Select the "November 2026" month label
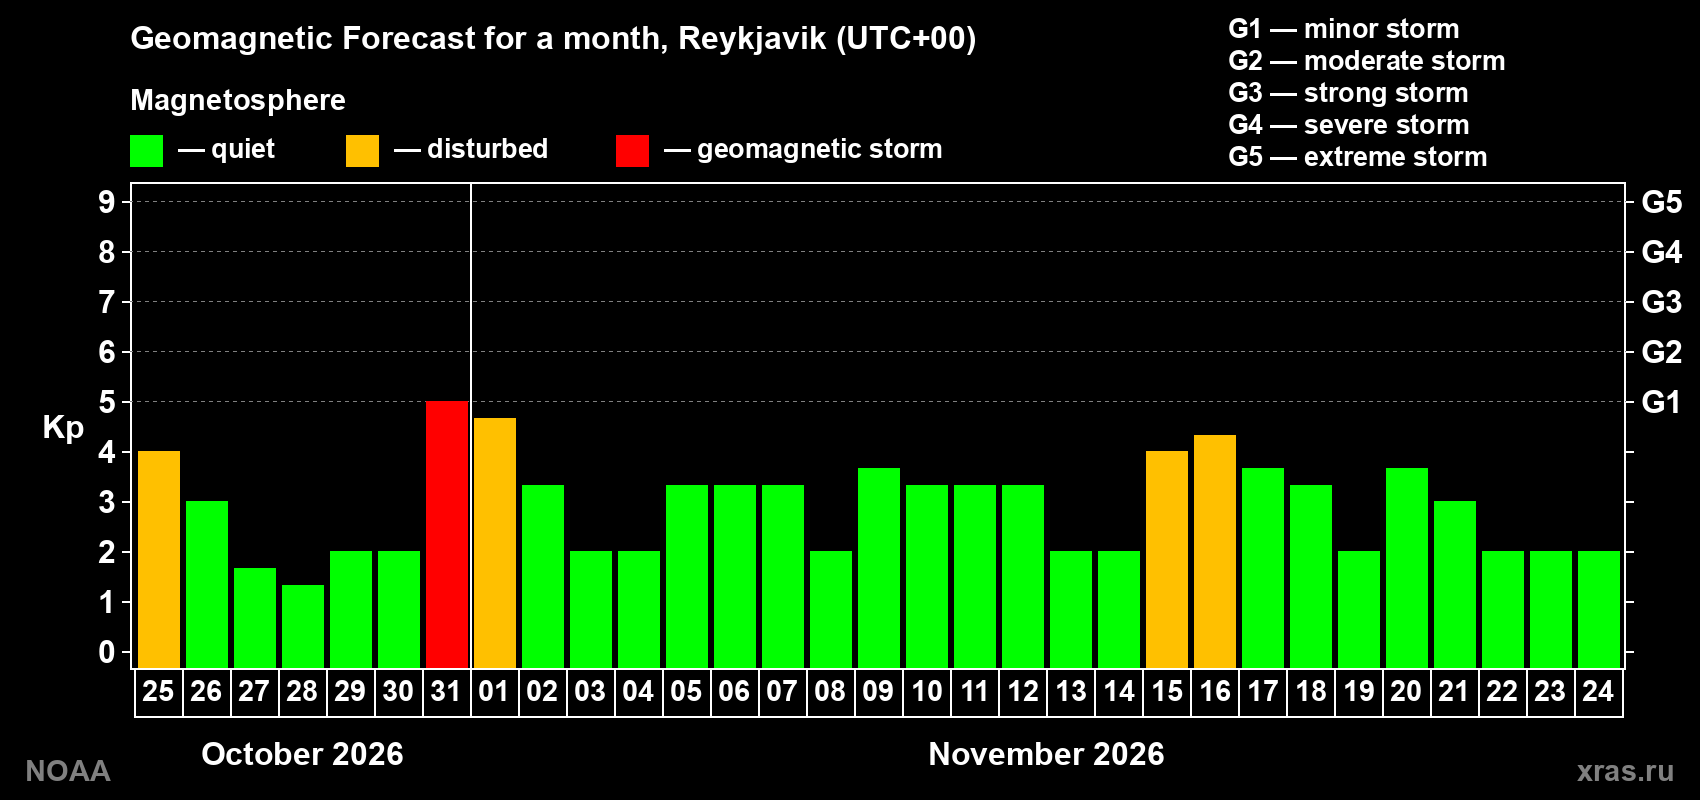This screenshot has width=1700, height=800. click(1047, 754)
